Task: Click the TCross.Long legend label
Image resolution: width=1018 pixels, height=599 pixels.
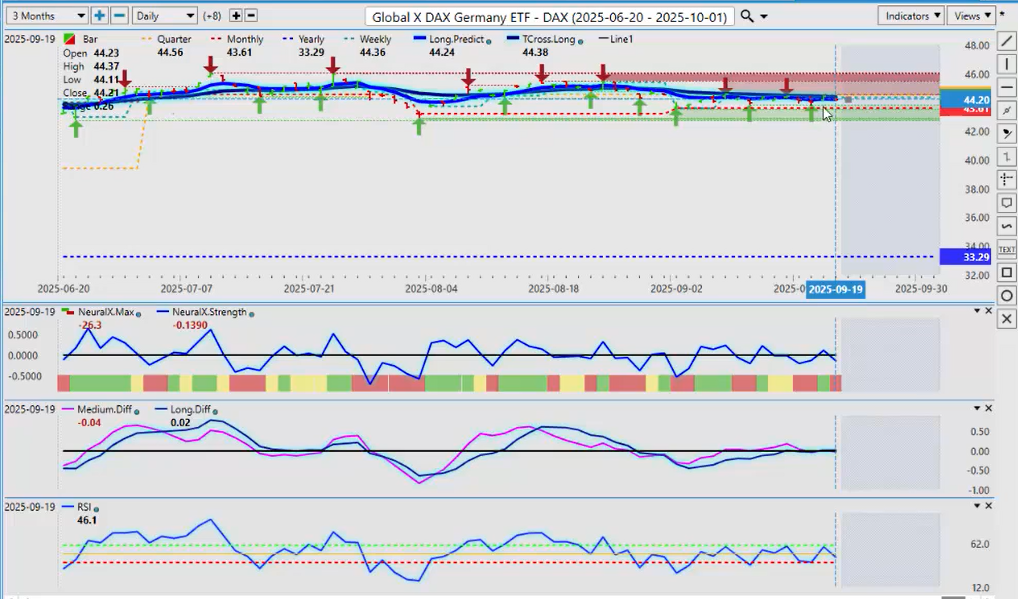Action: 549,39
